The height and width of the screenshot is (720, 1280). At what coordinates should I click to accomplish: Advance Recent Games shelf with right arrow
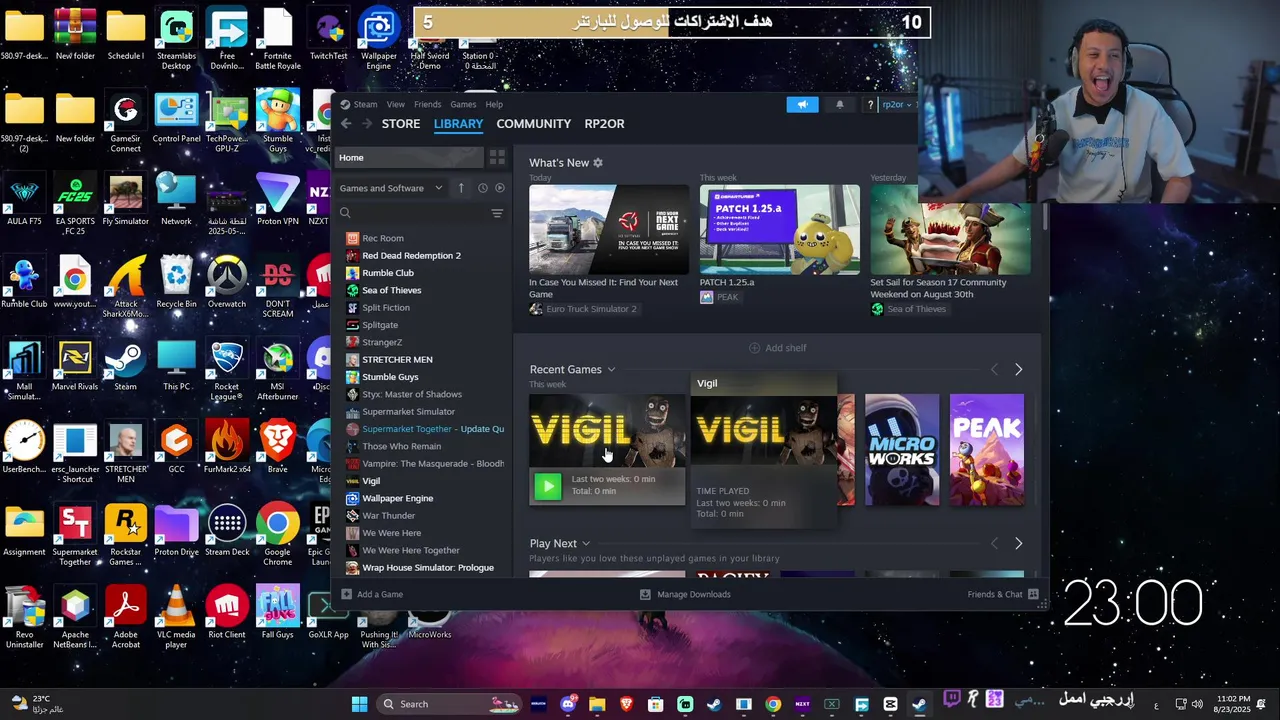pos(1018,370)
